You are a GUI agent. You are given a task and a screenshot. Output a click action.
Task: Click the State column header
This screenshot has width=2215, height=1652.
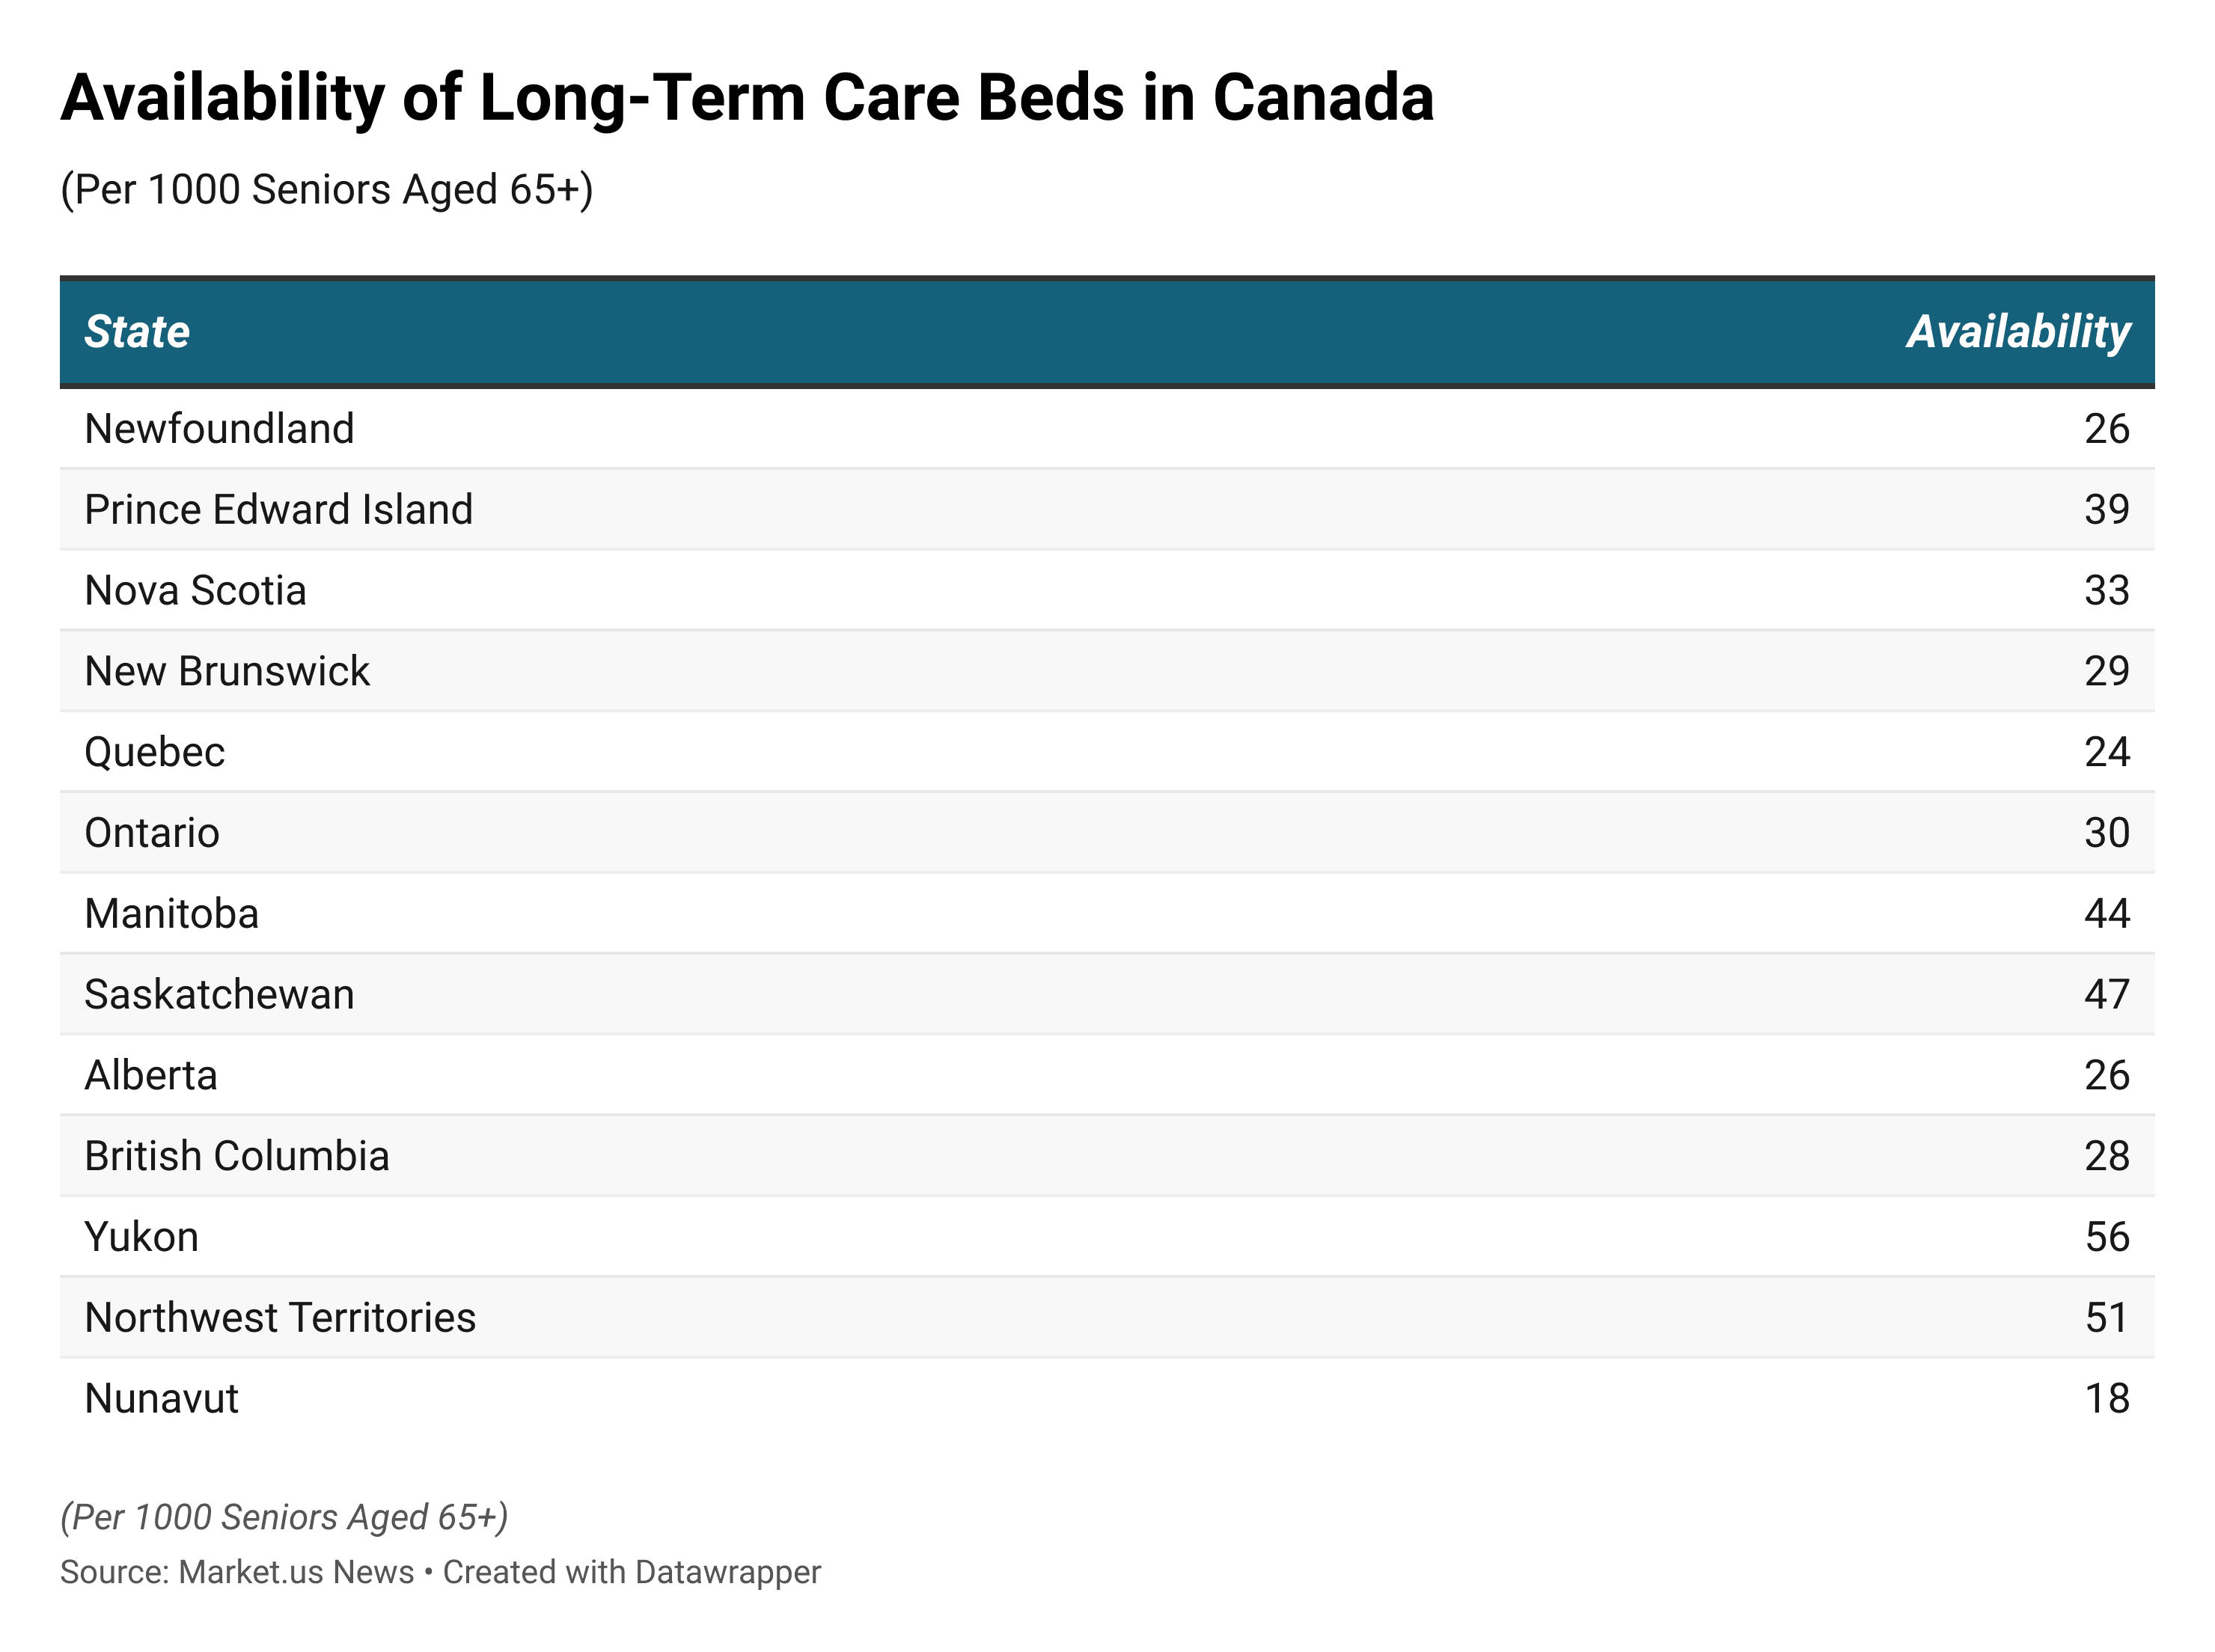pos(137,332)
